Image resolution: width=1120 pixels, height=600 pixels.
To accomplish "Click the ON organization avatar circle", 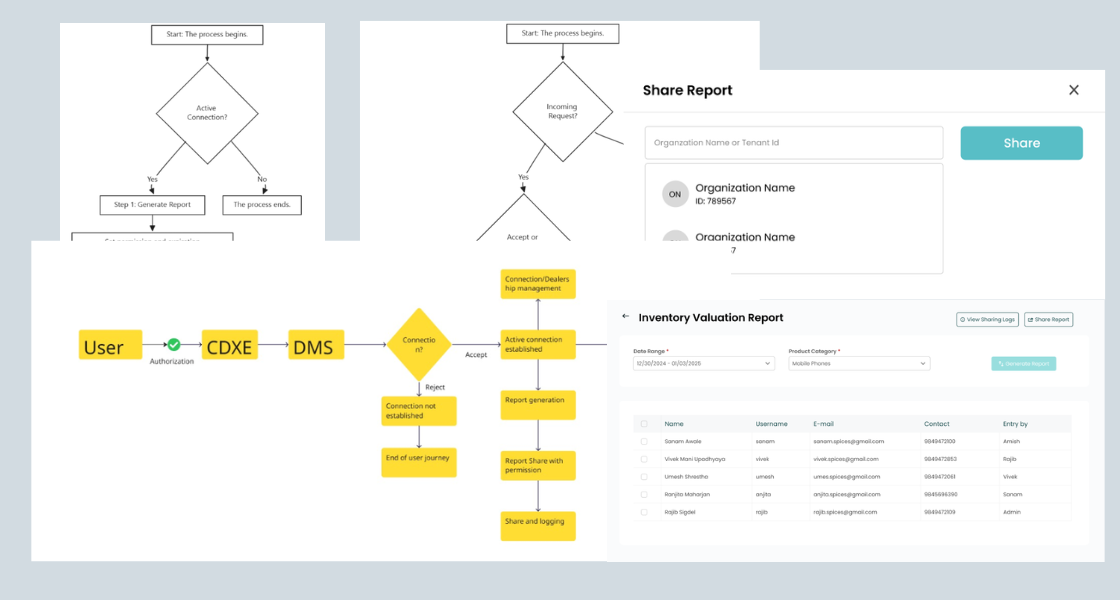I will click(675, 193).
